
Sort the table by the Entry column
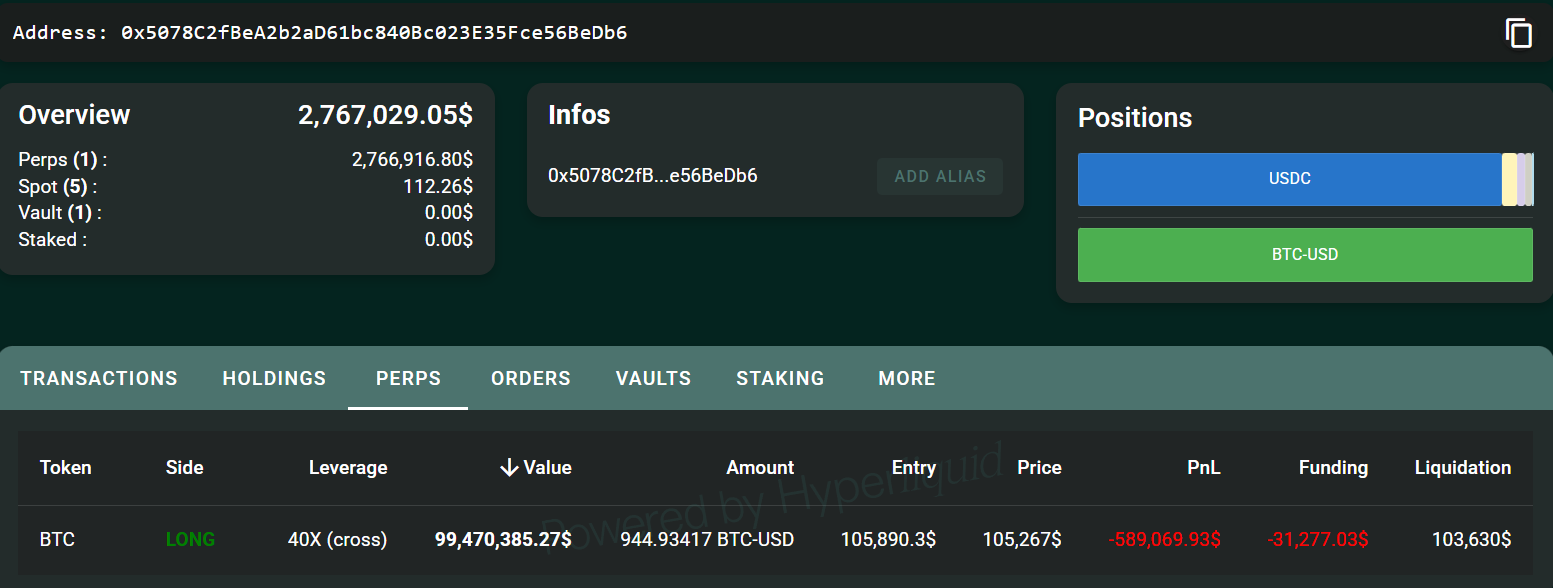coord(913,467)
